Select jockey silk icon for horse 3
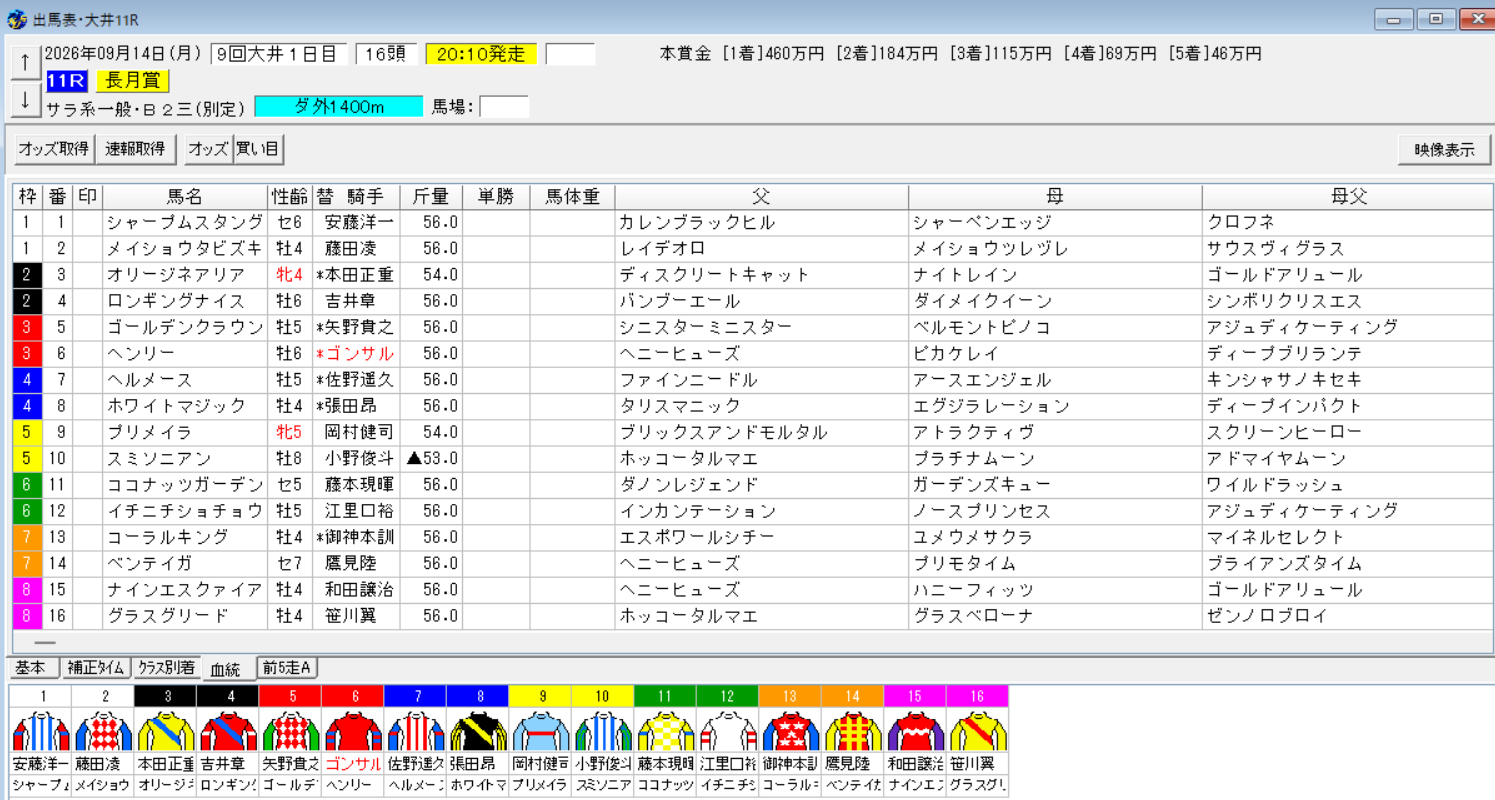Screen dimensions: 1495x800 pos(165,731)
